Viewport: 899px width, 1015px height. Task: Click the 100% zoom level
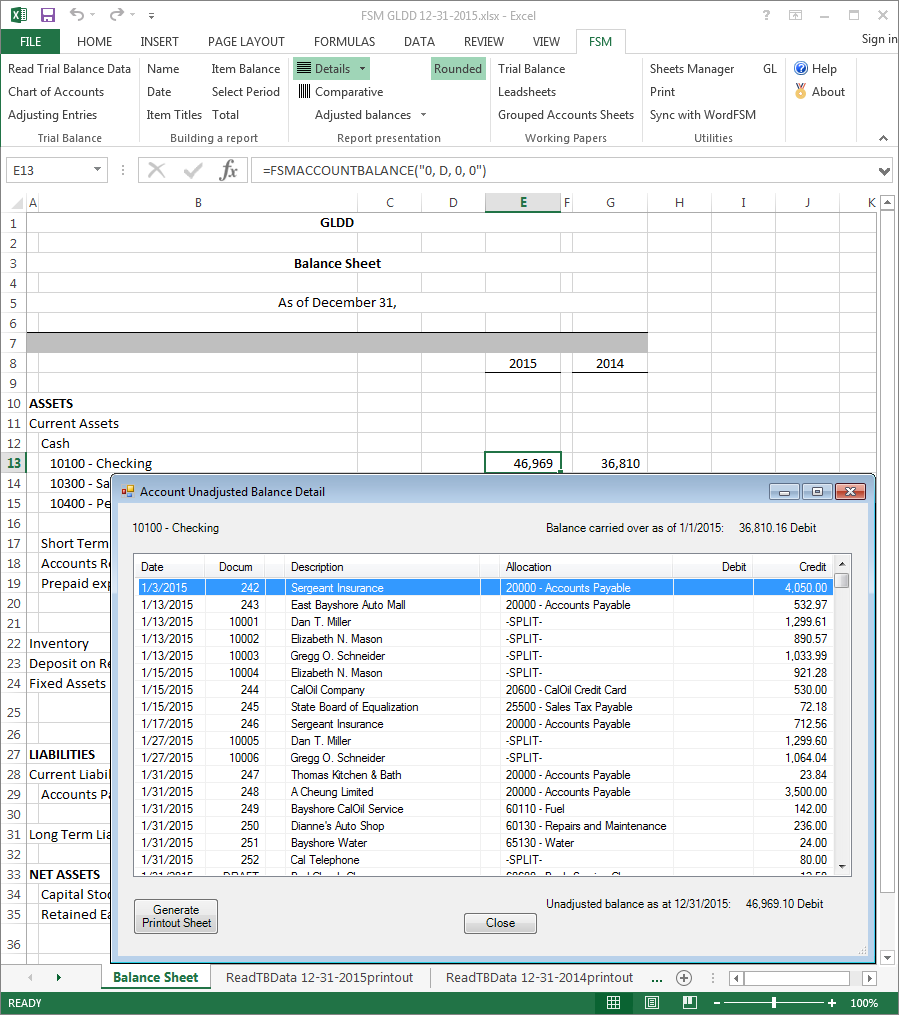pyautogui.click(x=863, y=1003)
